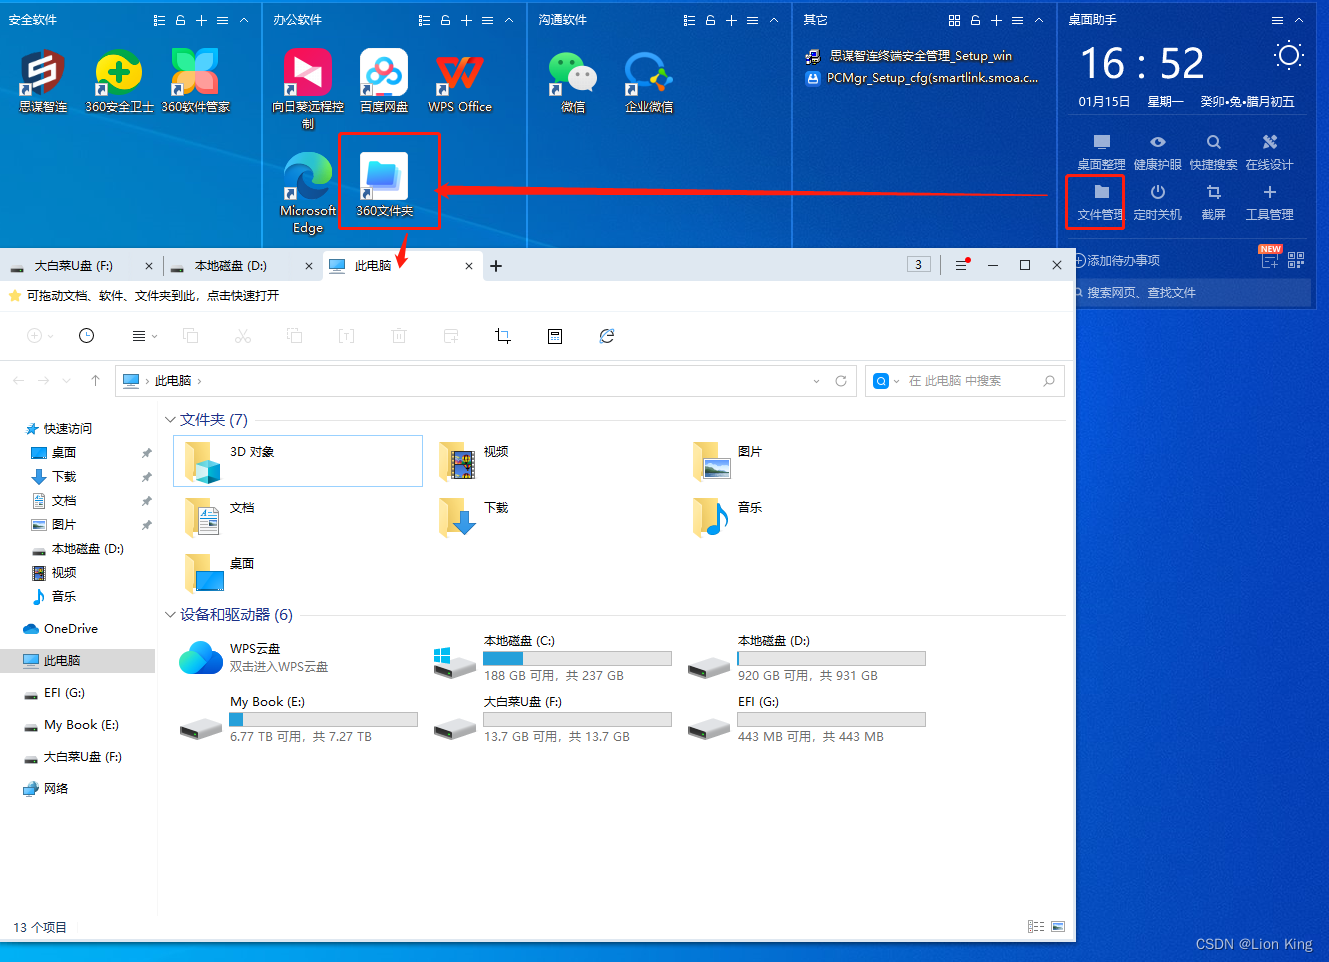Click My Book (E:) usage bar
Viewport: 1329px width, 962px height.
point(323,720)
